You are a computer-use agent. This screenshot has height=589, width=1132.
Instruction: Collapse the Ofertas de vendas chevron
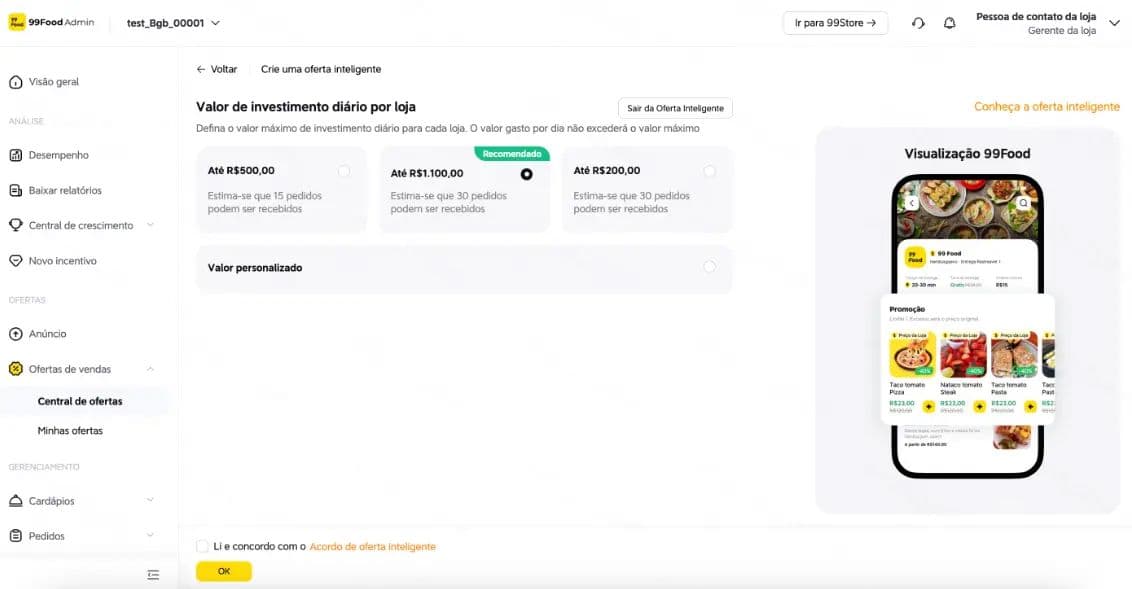coord(150,369)
